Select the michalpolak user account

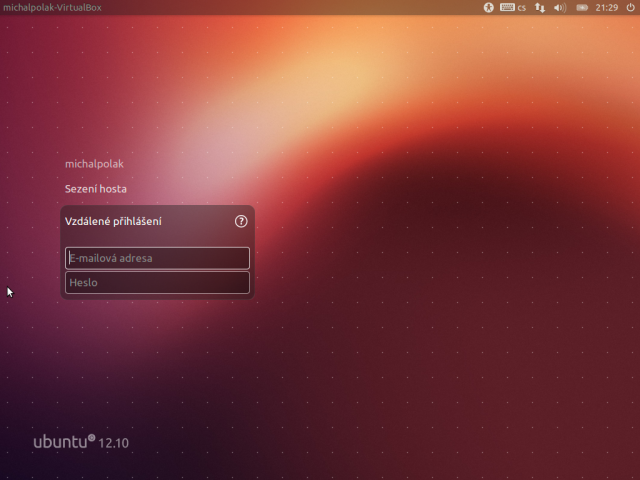click(x=94, y=164)
